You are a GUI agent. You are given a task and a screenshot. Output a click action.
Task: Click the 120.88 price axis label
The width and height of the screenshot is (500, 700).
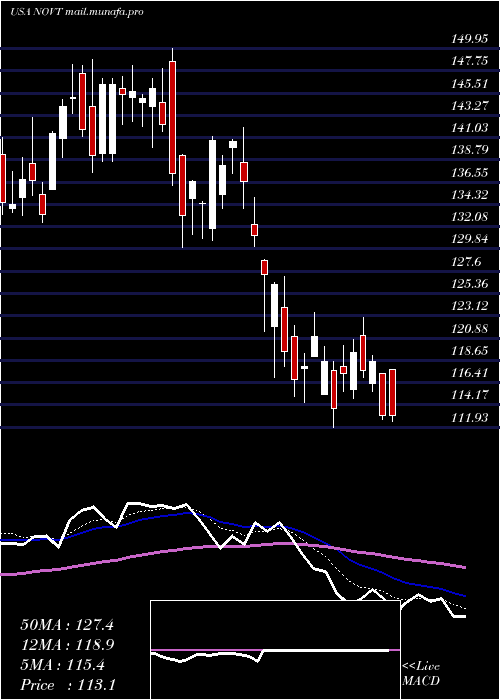pyautogui.click(x=469, y=328)
